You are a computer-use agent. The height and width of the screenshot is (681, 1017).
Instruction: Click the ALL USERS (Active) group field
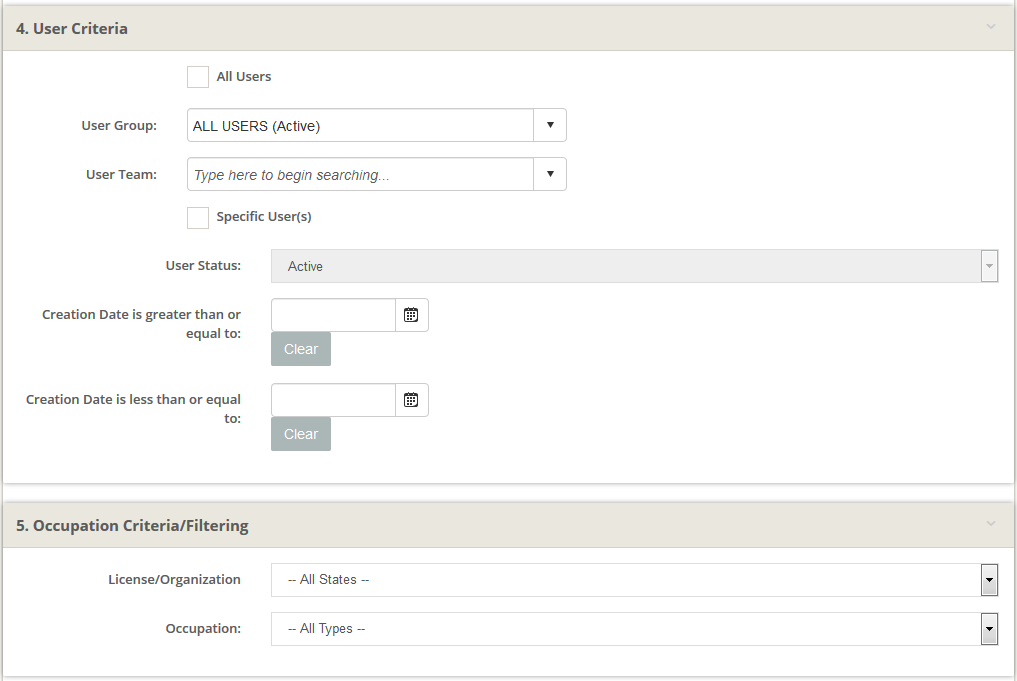coord(360,126)
